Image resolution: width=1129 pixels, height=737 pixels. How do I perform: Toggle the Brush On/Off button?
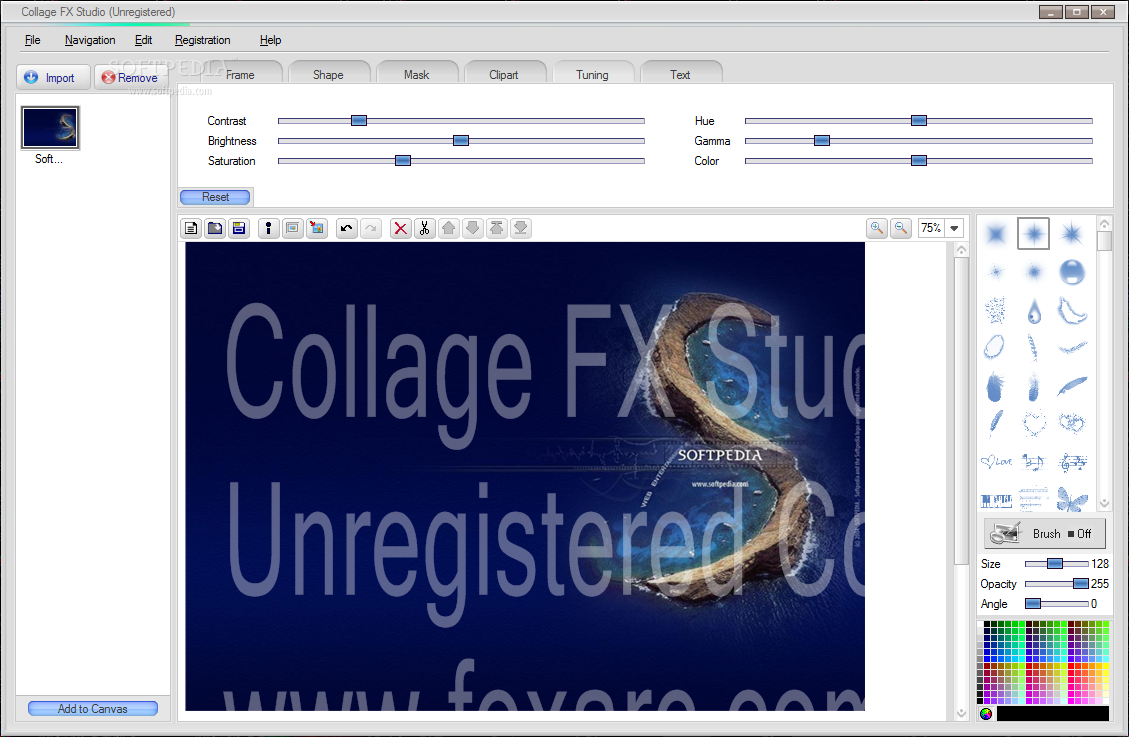click(1044, 533)
